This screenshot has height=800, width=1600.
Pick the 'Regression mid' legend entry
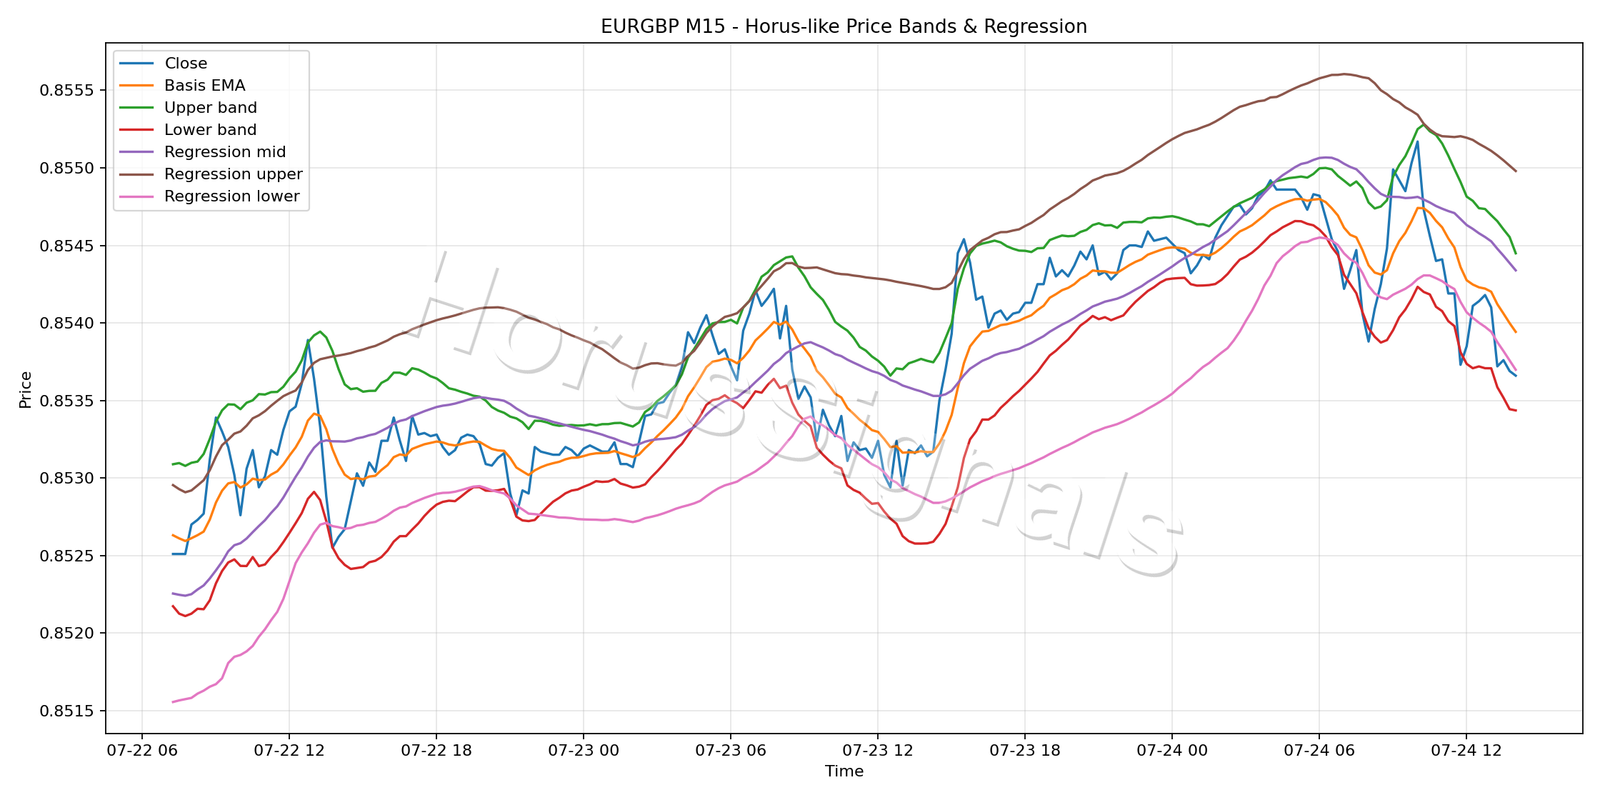point(225,152)
